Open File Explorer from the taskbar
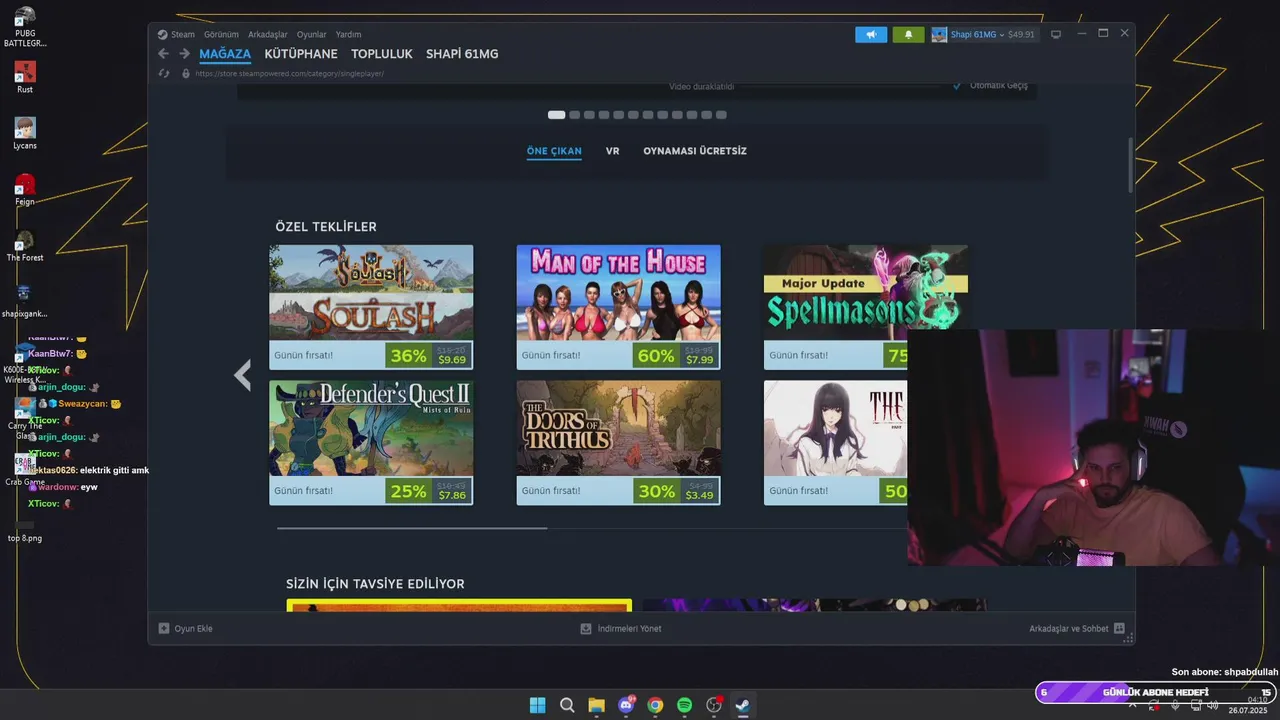This screenshot has width=1280, height=720. [x=596, y=705]
